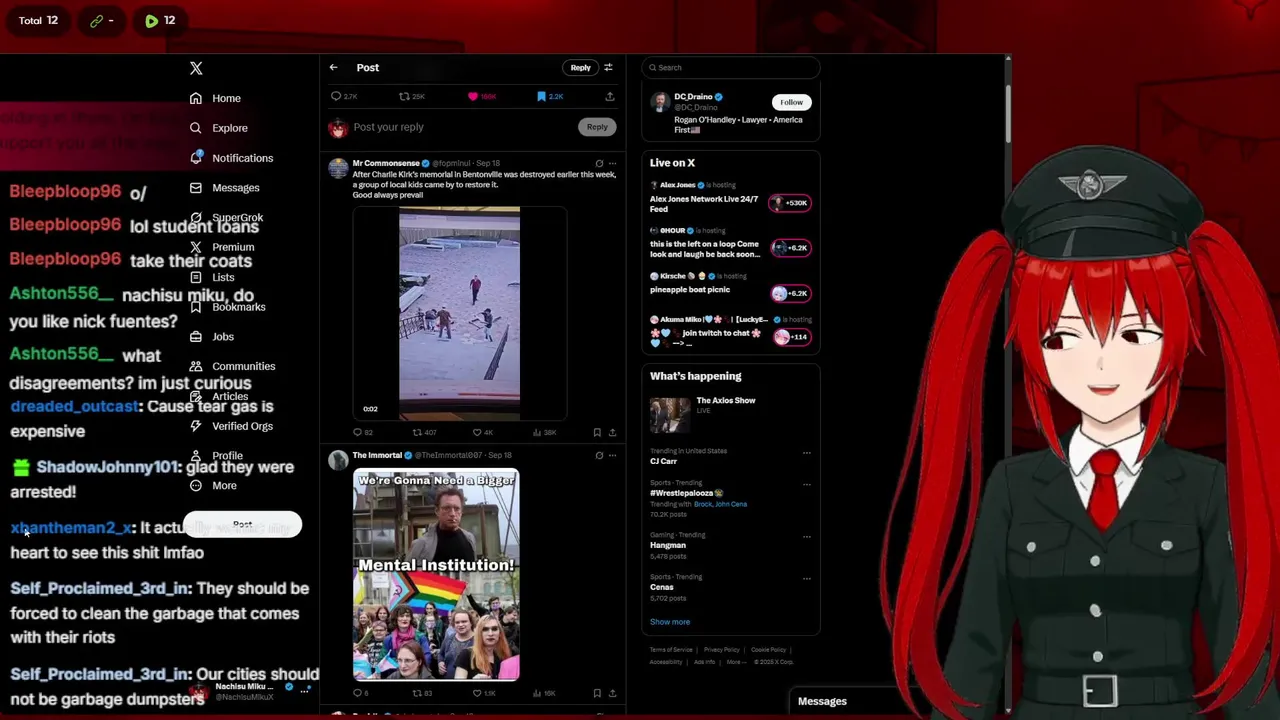Open Verified Orgs in the sidebar
1280x720 pixels.
pos(231,426)
